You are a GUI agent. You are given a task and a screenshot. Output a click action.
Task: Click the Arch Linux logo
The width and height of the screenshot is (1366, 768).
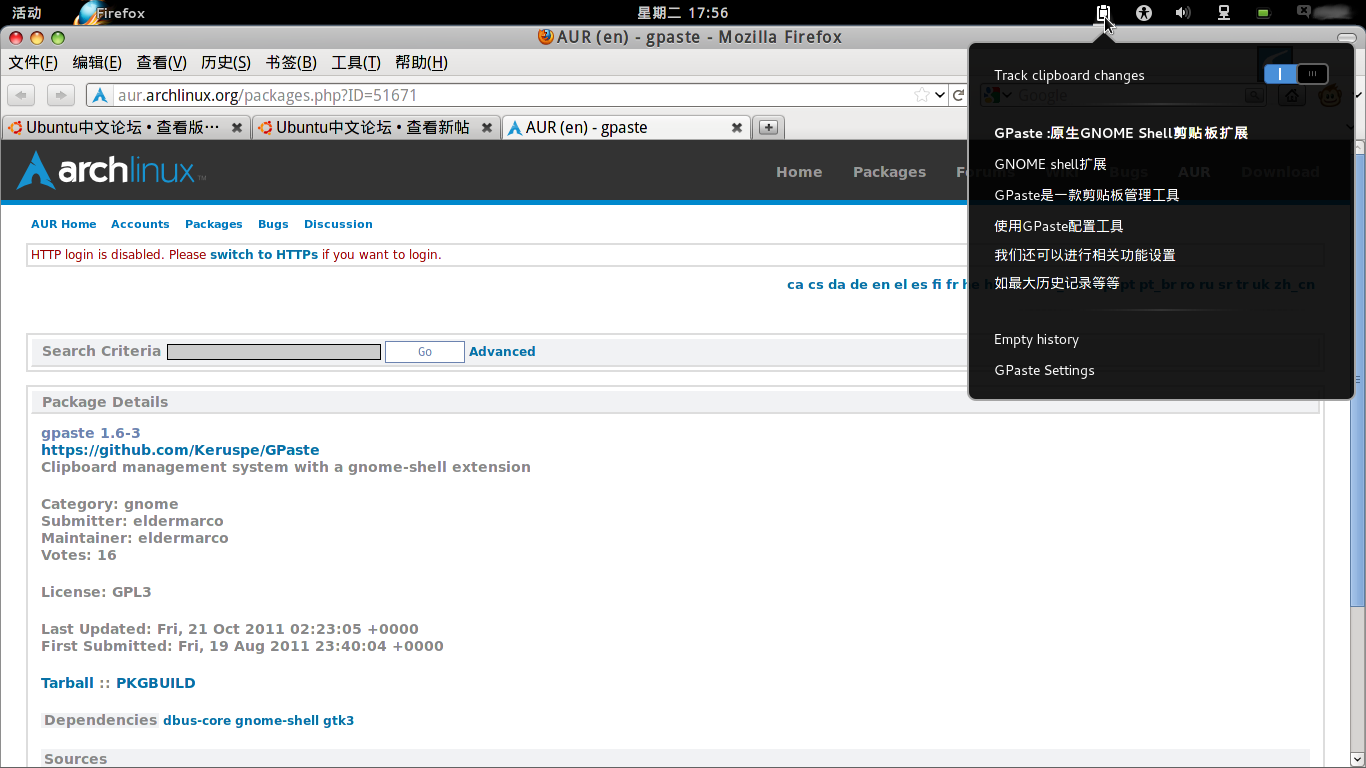point(111,171)
